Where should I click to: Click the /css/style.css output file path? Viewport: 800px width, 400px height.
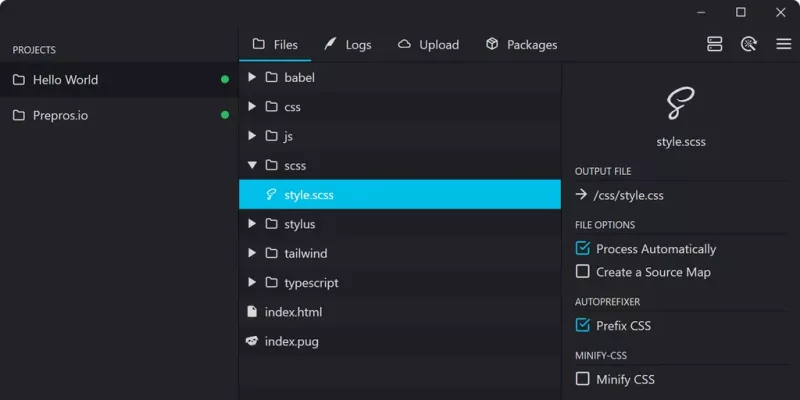(x=627, y=195)
